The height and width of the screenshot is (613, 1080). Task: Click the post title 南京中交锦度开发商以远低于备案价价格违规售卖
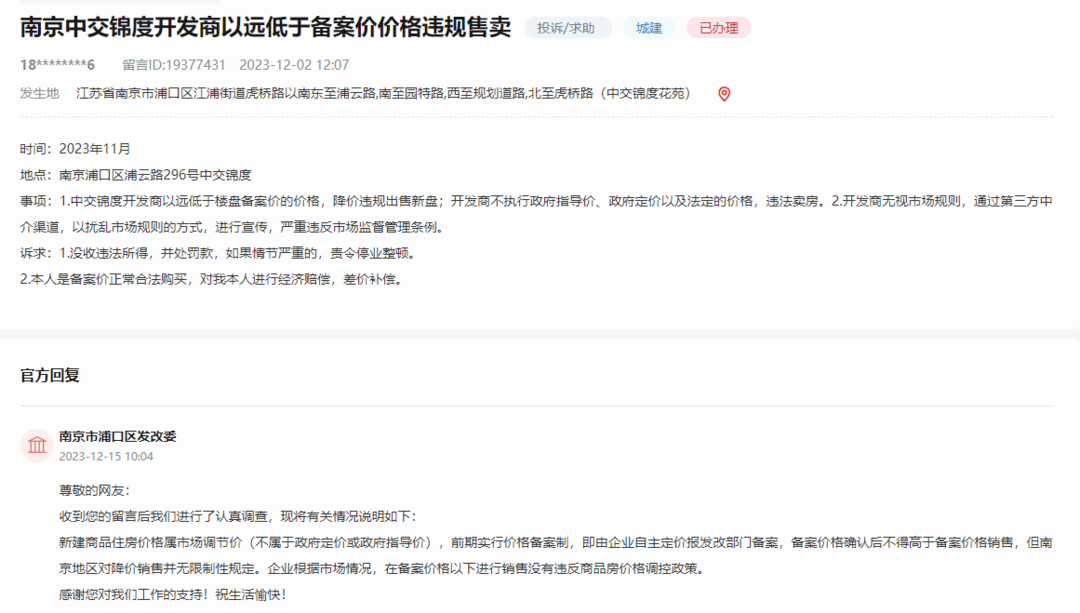266,28
